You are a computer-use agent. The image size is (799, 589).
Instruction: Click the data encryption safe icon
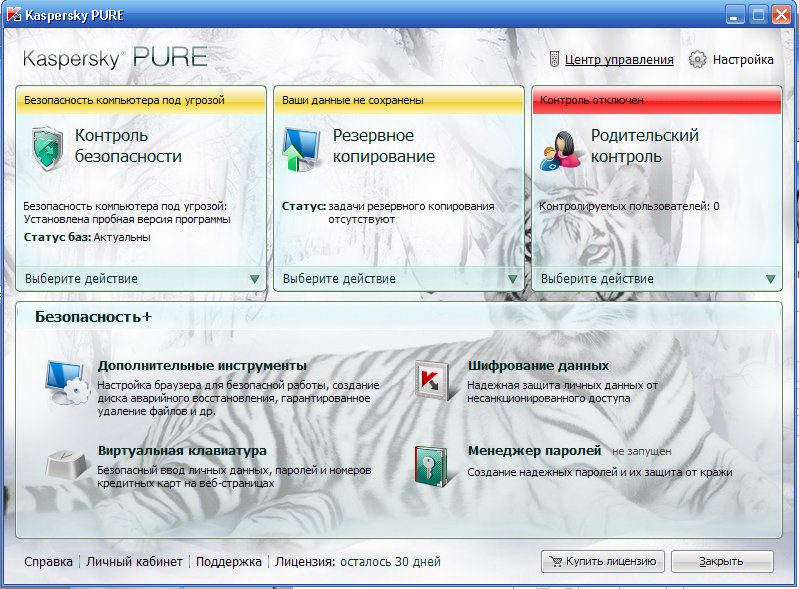(432, 381)
